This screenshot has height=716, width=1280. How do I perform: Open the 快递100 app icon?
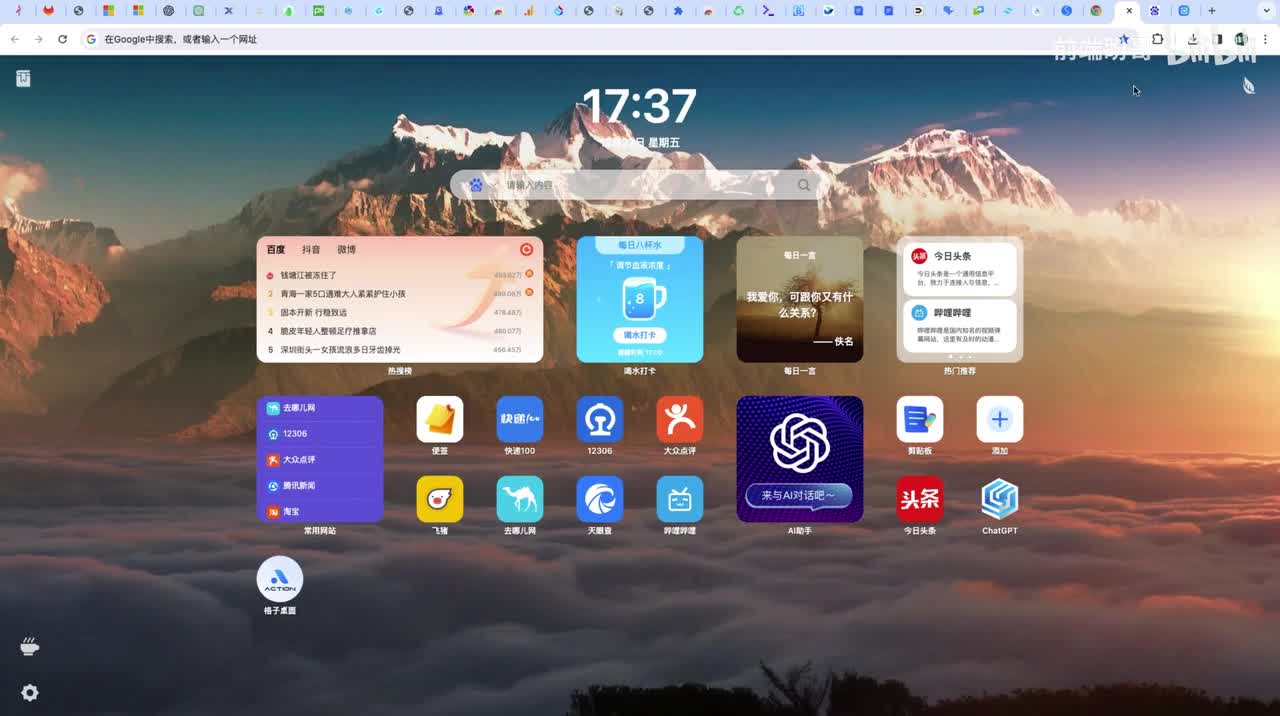[520, 420]
